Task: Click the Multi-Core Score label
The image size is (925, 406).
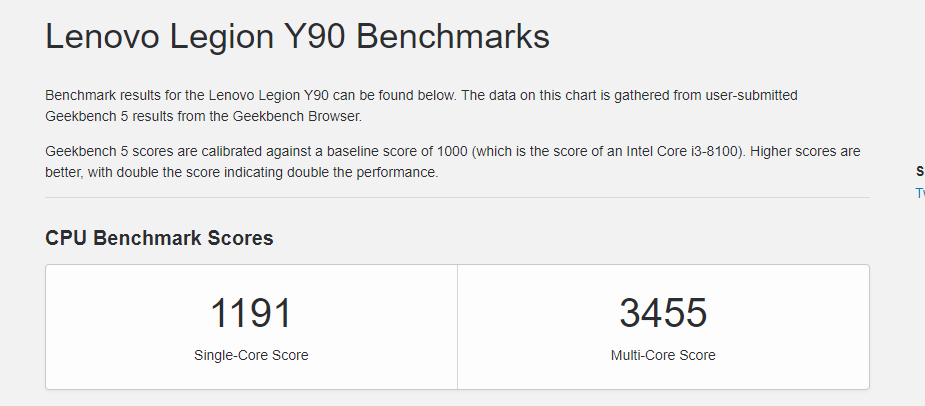Action: [663, 355]
